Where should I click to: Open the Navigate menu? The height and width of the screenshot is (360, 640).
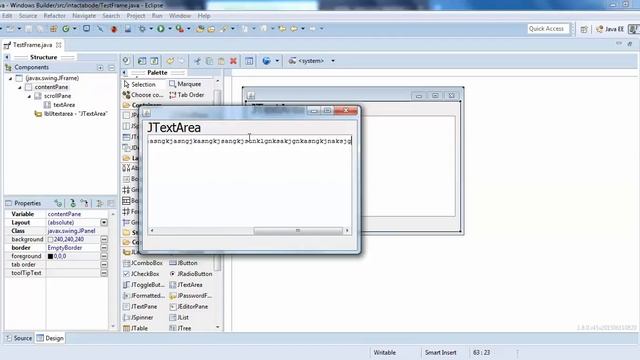tap(84, 16)
